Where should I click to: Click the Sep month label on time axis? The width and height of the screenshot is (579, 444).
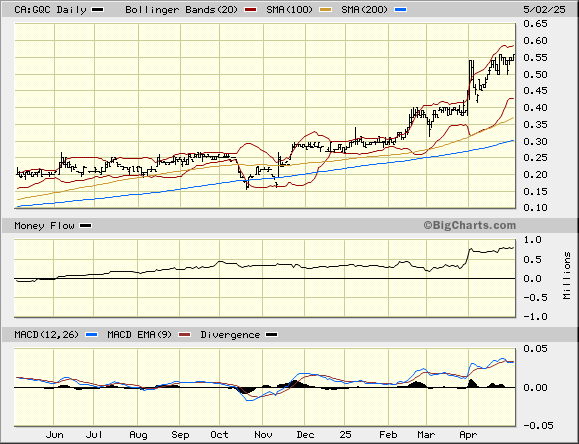pyautogui.click(x=180, y=435)
